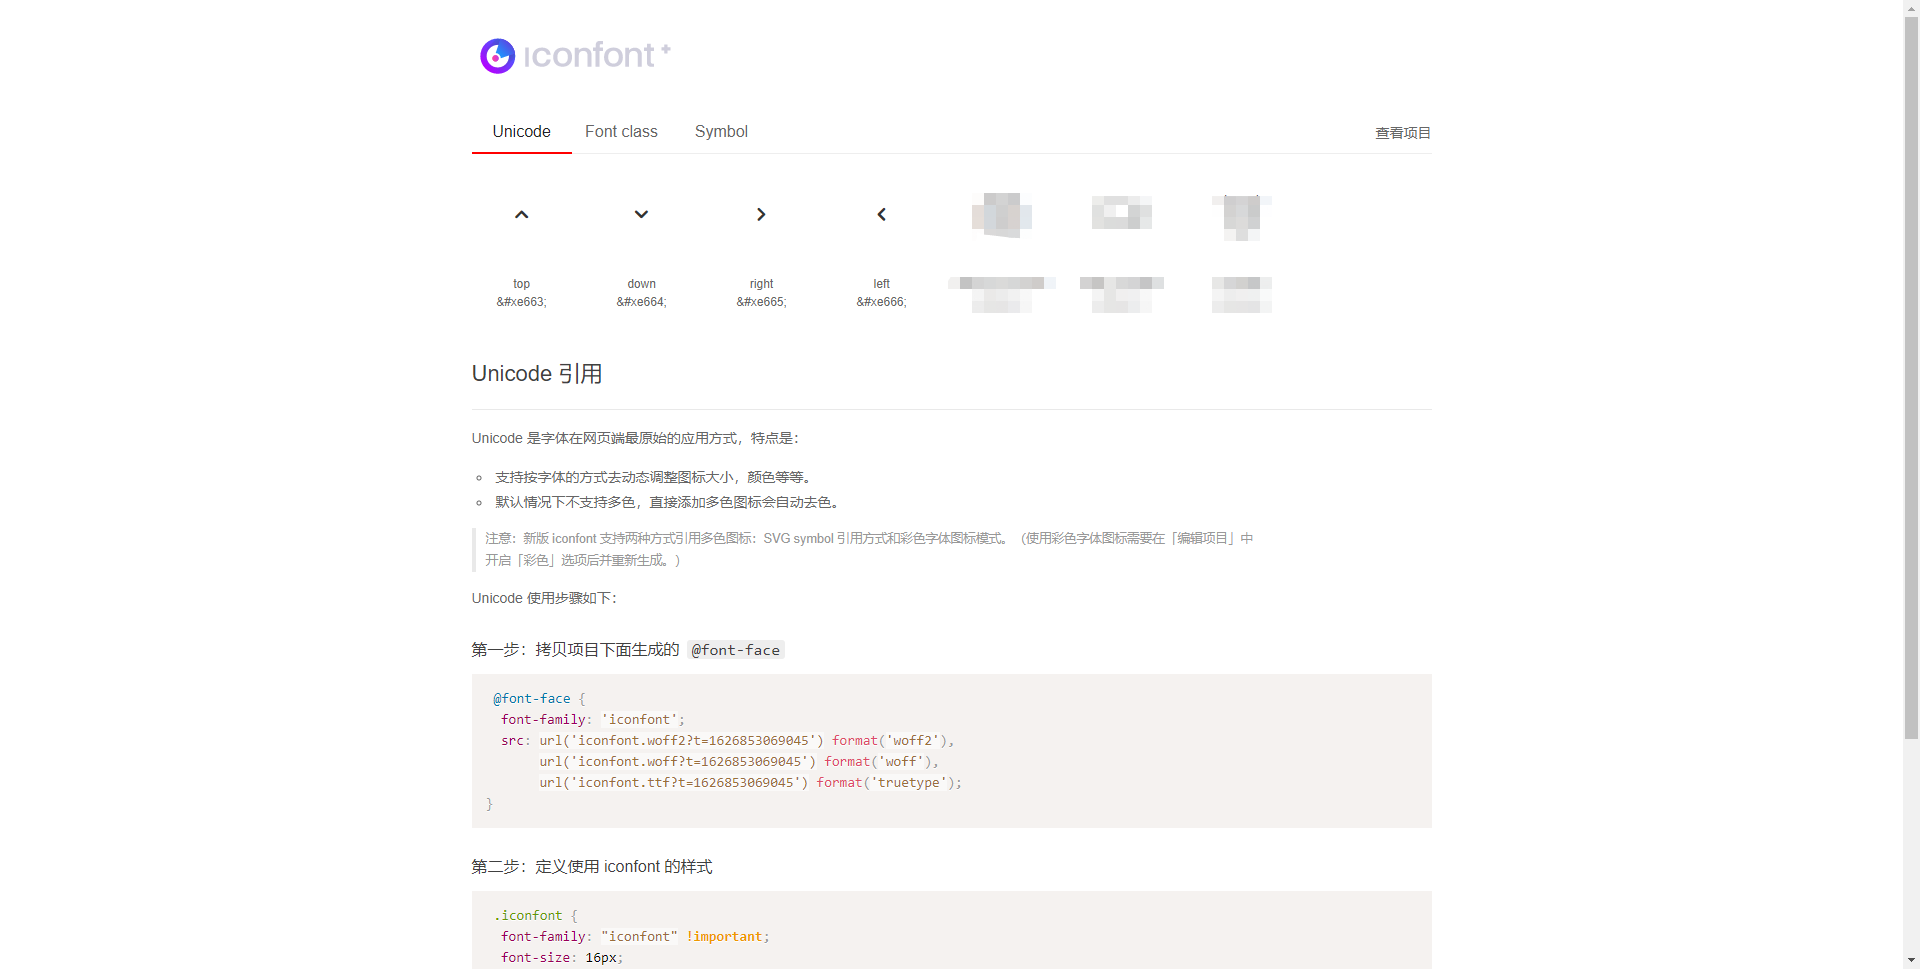The image size is (1920, 969).
Task: Click the vertical scrollbar thumb
Action: point(1911,378)
